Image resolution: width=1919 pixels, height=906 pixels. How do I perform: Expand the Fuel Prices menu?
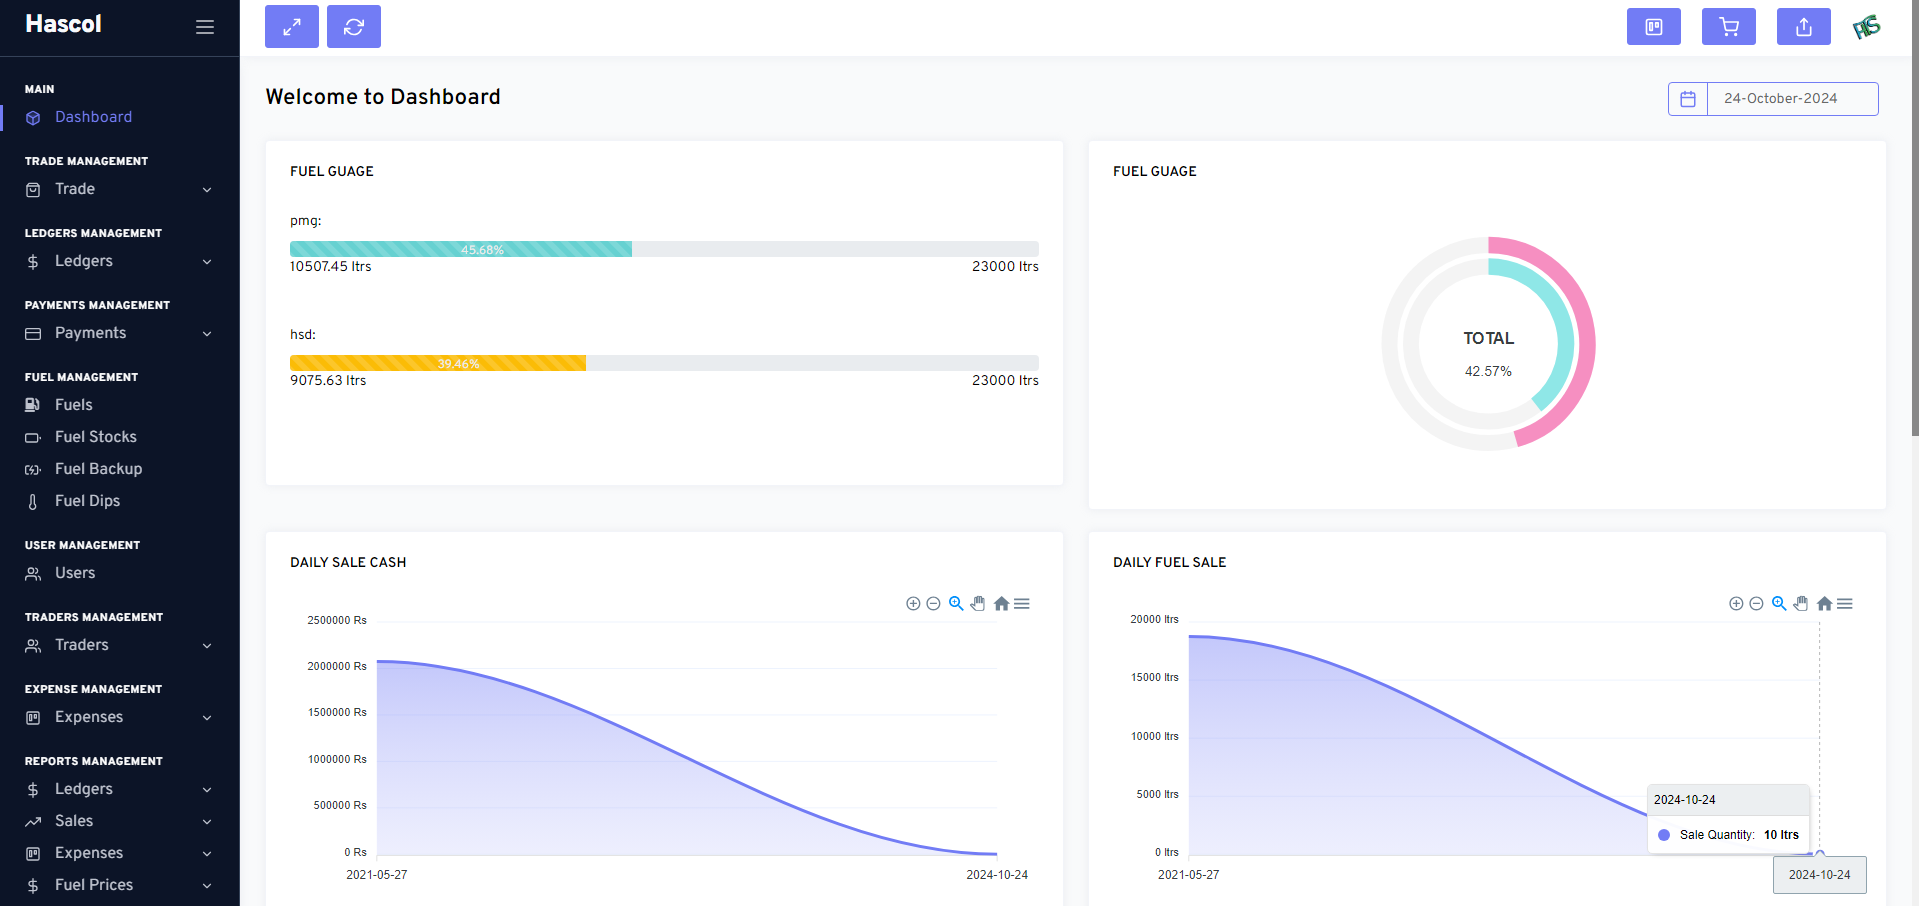click(x=120, y=885)
